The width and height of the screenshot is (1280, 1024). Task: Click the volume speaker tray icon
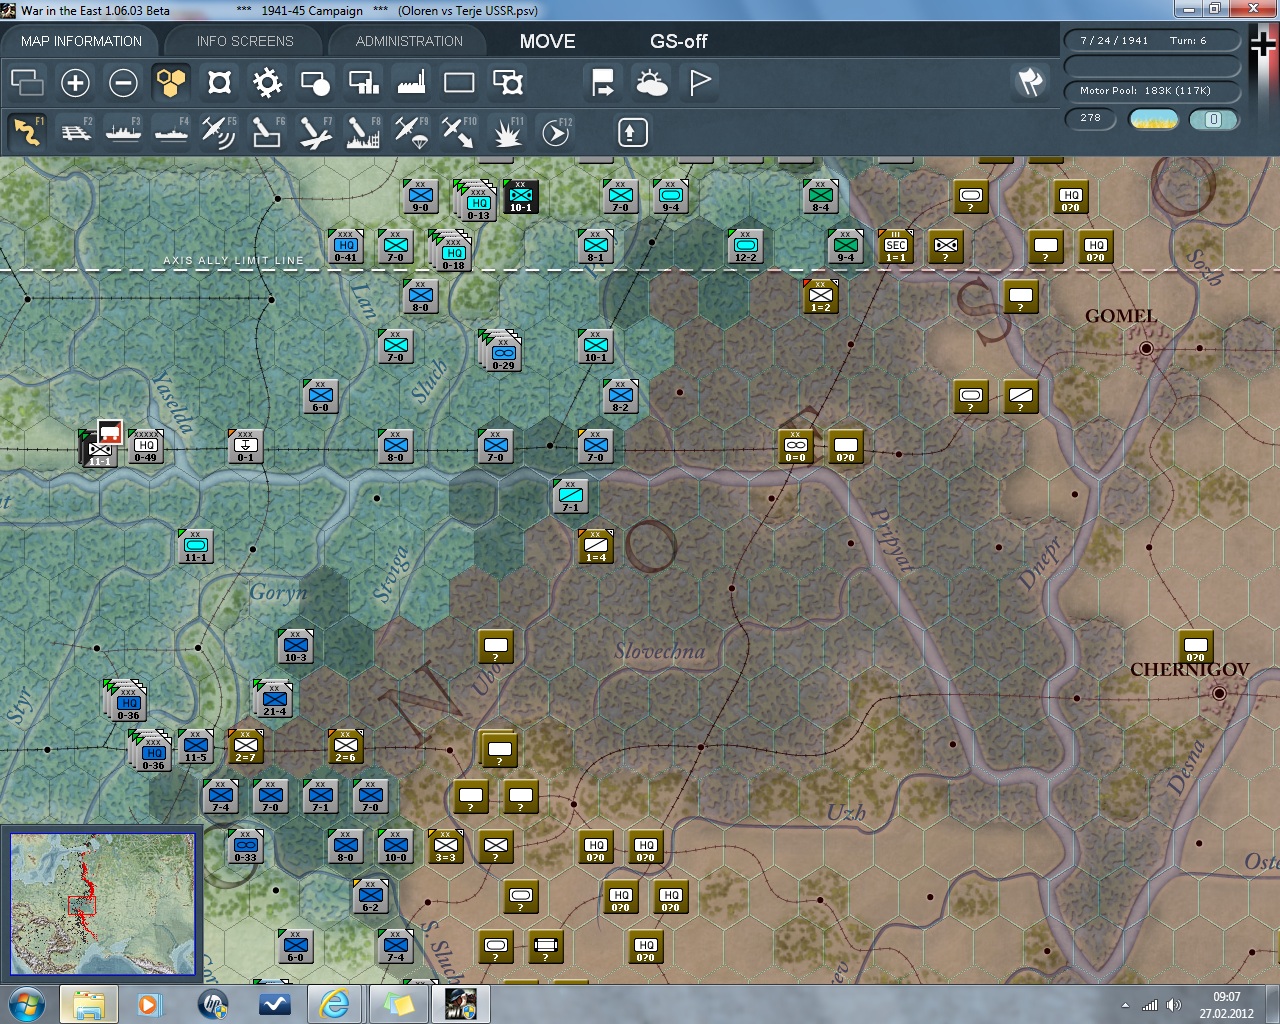(1174, 1005)
